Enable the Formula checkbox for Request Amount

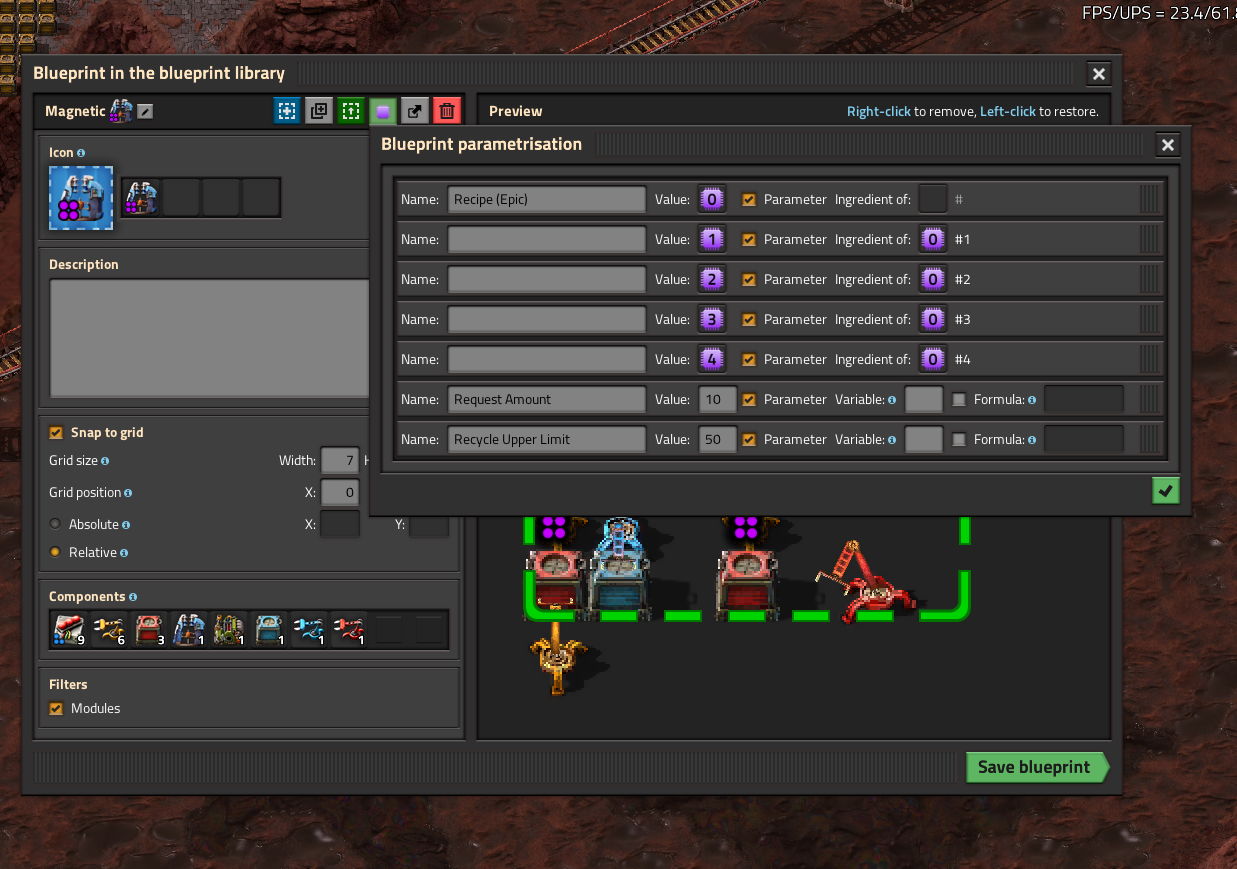coord(959,399)
